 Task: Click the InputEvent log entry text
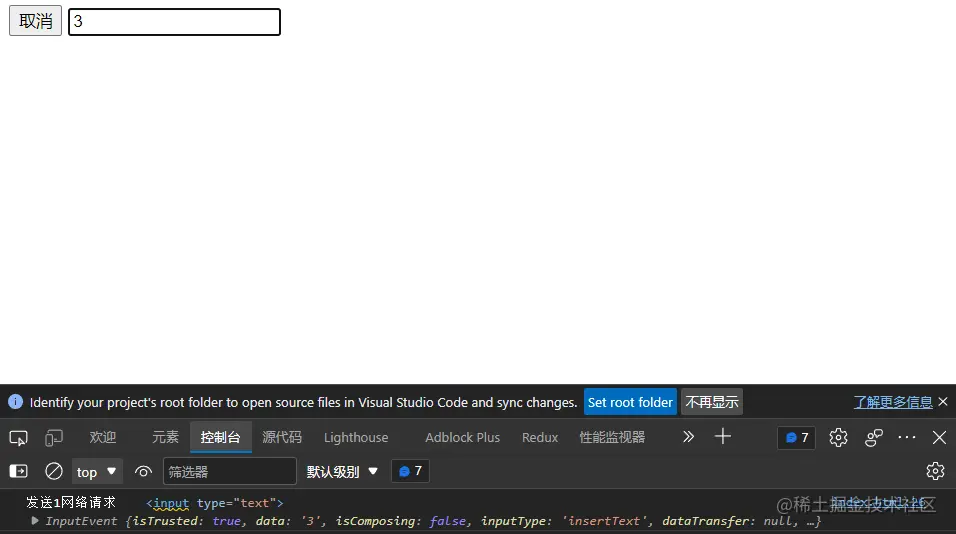pos(433,521)
